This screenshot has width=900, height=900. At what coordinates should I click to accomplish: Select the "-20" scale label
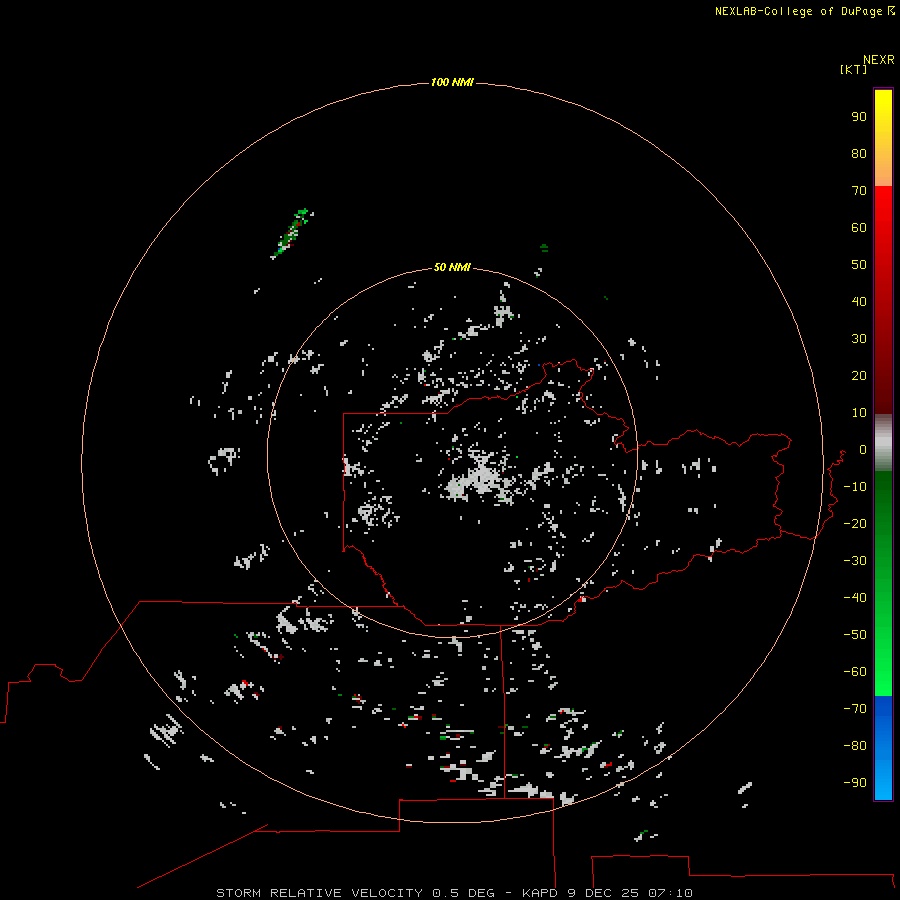click(855, 523)
